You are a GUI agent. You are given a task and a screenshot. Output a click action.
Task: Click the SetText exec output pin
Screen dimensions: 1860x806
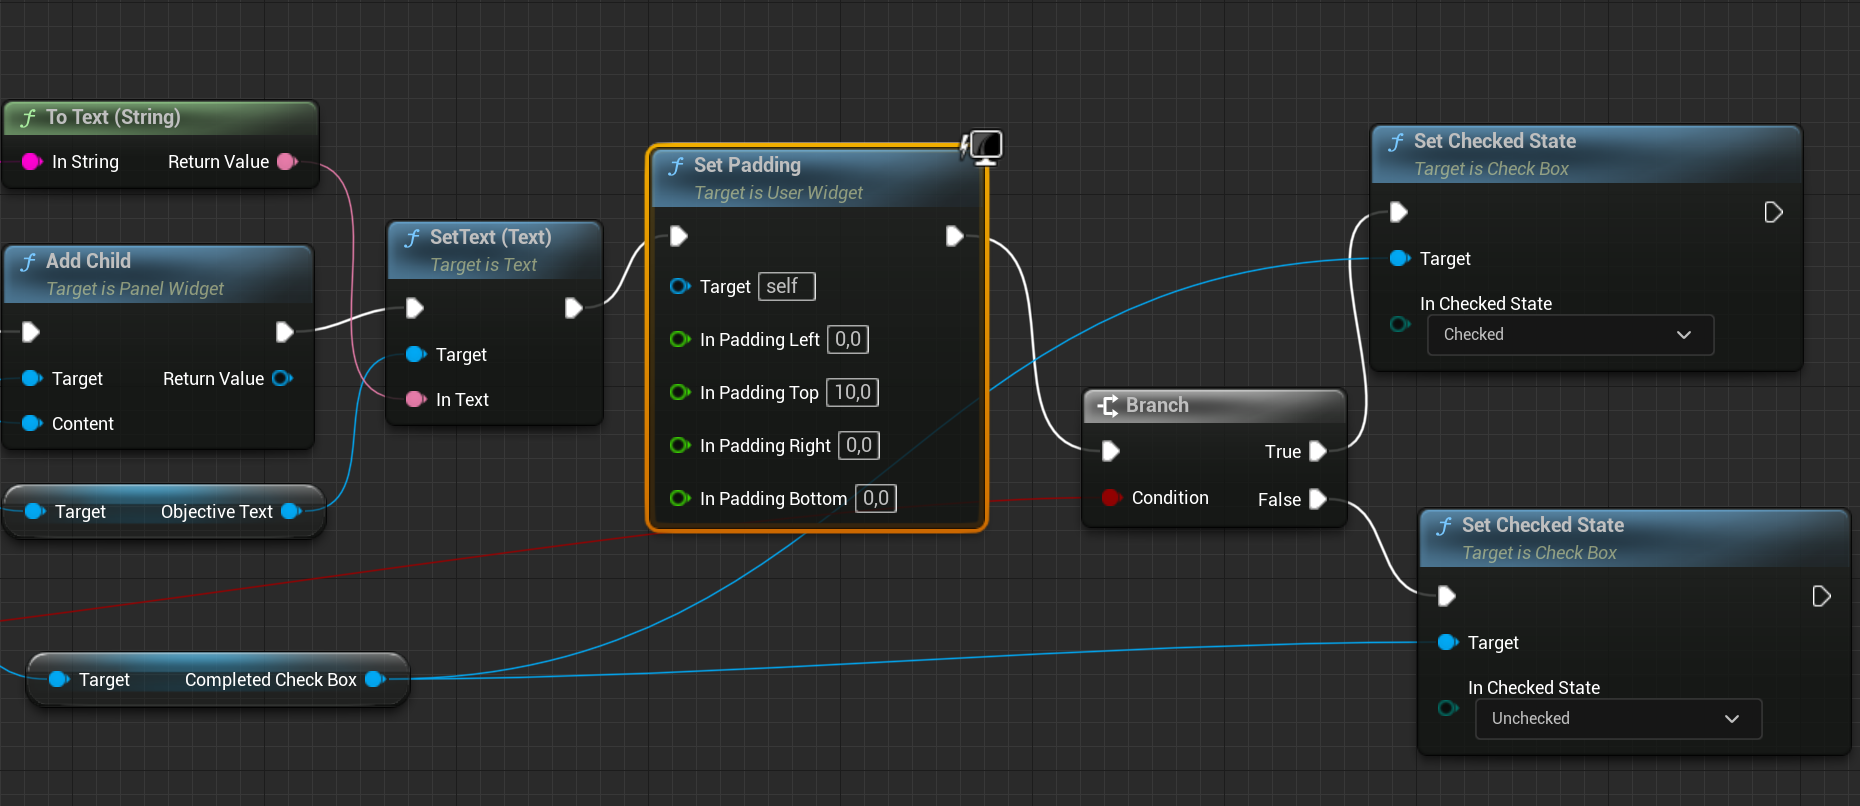[573, 308]
